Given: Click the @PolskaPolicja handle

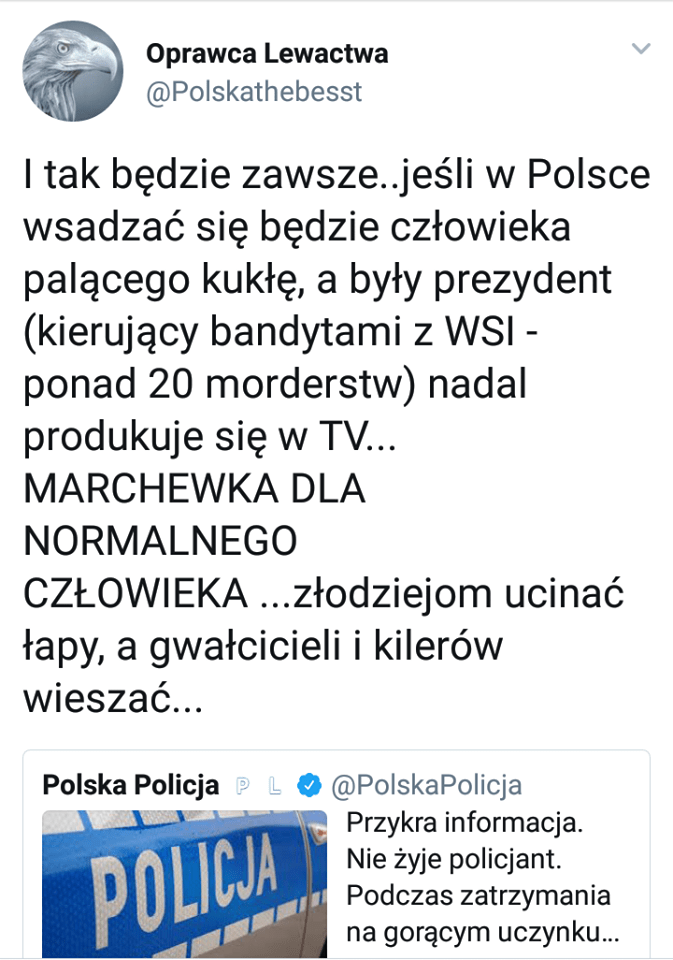Looking at the screenshot, I should coord(427,785).
